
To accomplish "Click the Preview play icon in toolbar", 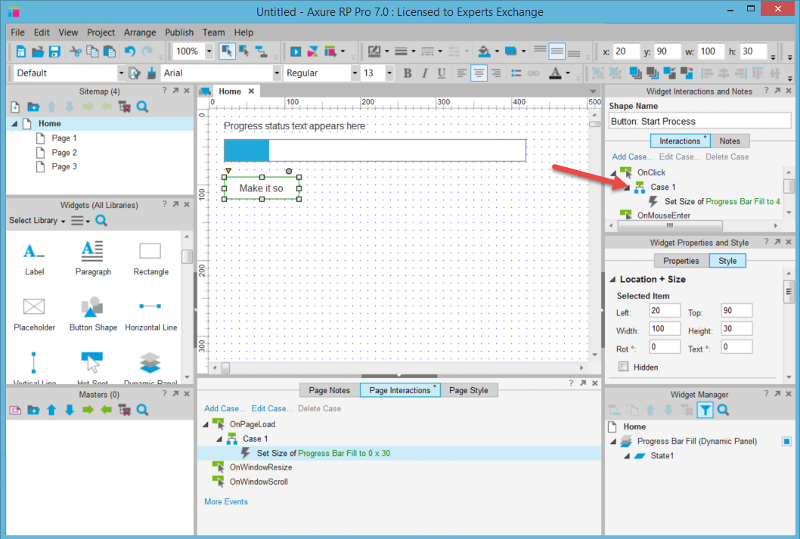I will point(295,51).
